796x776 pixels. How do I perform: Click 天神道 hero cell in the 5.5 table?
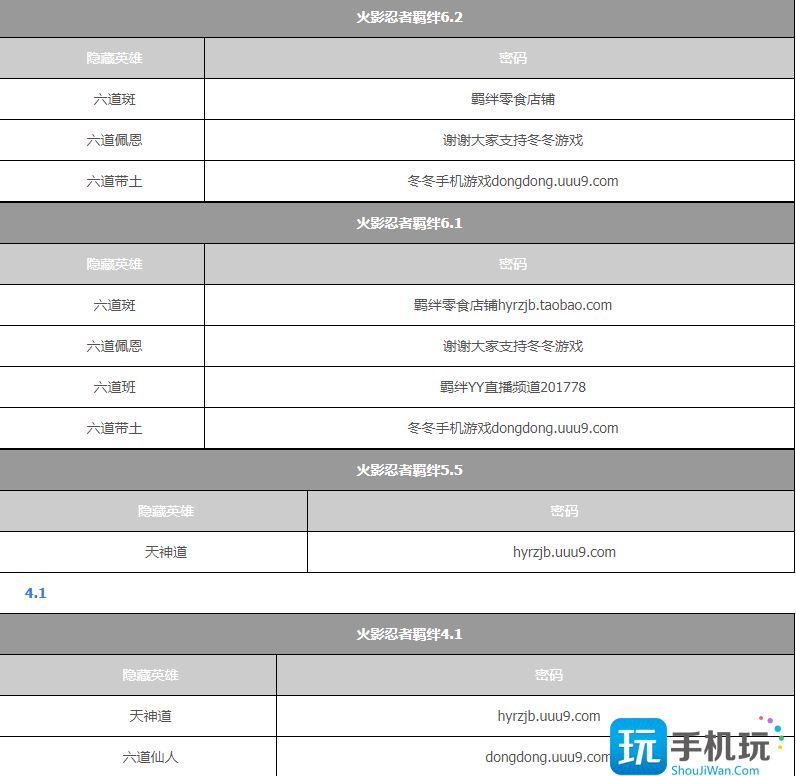coord(153,552)
